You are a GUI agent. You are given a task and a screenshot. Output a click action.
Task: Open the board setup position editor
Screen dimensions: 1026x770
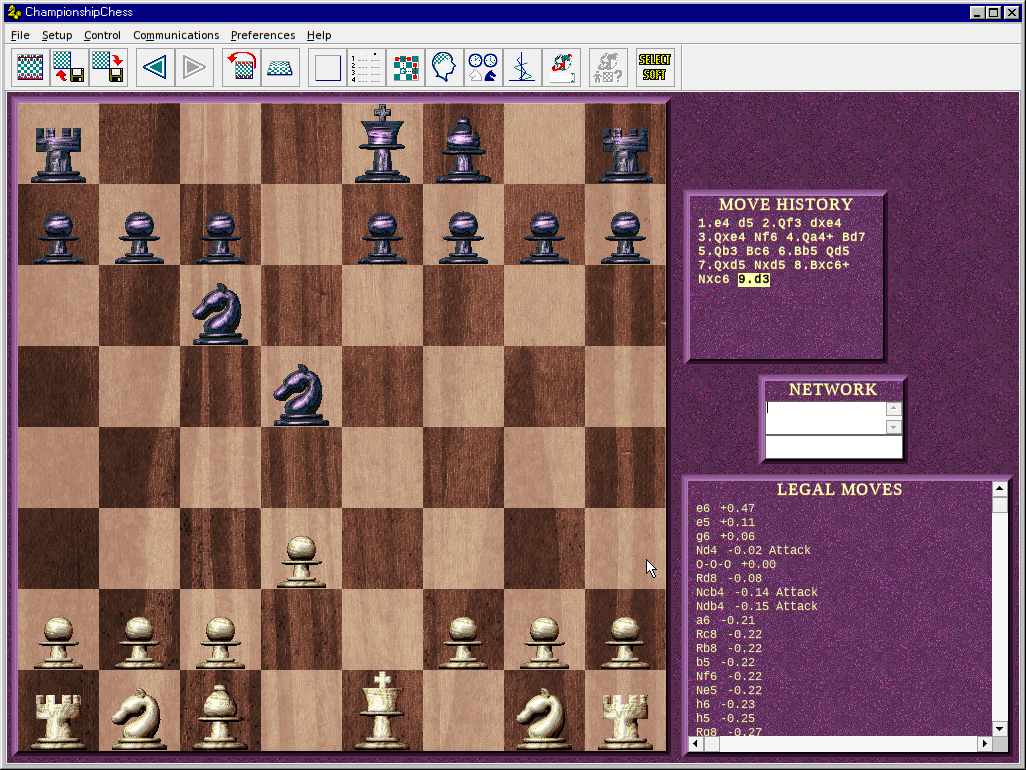(405, 66)
